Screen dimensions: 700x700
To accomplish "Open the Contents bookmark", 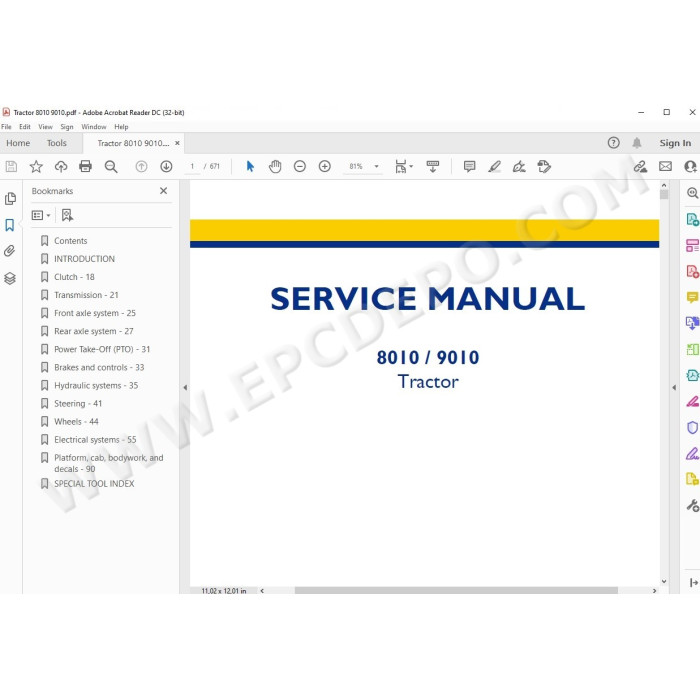I will (x=71, y=241).
